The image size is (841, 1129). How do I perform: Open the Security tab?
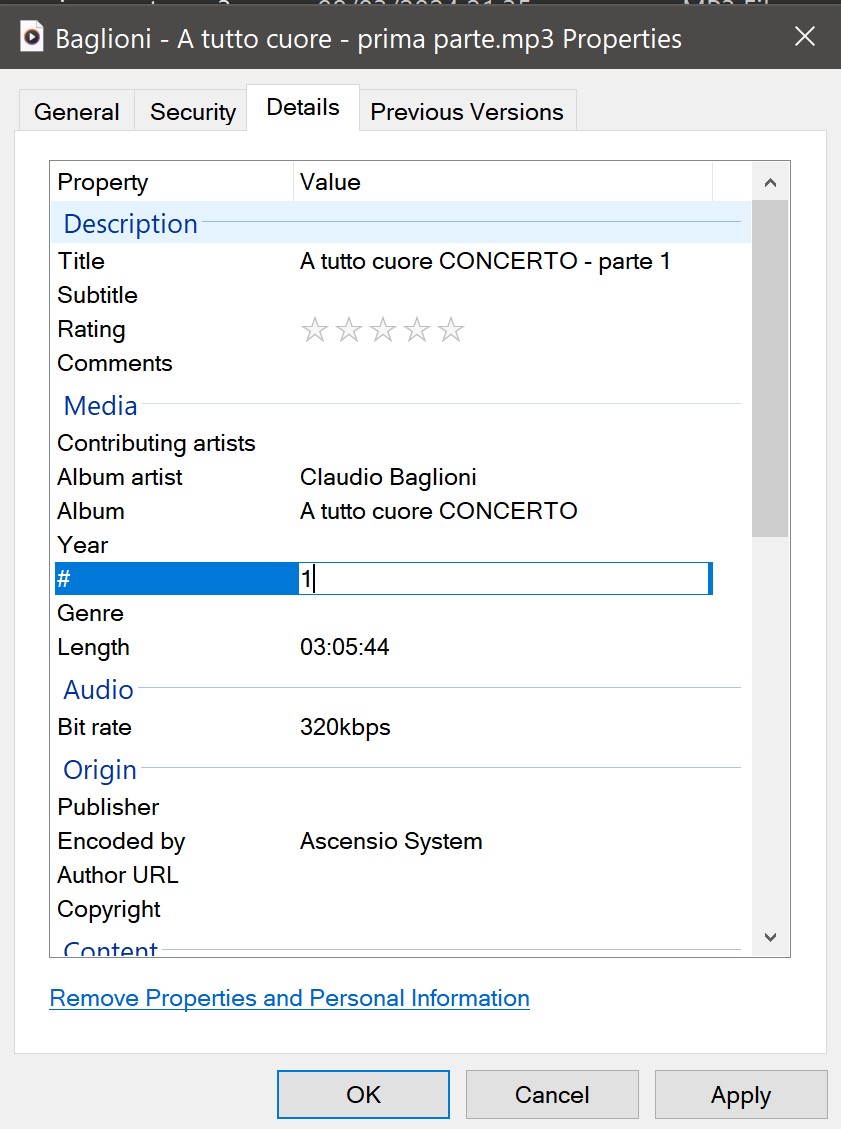tap(192, 112)
